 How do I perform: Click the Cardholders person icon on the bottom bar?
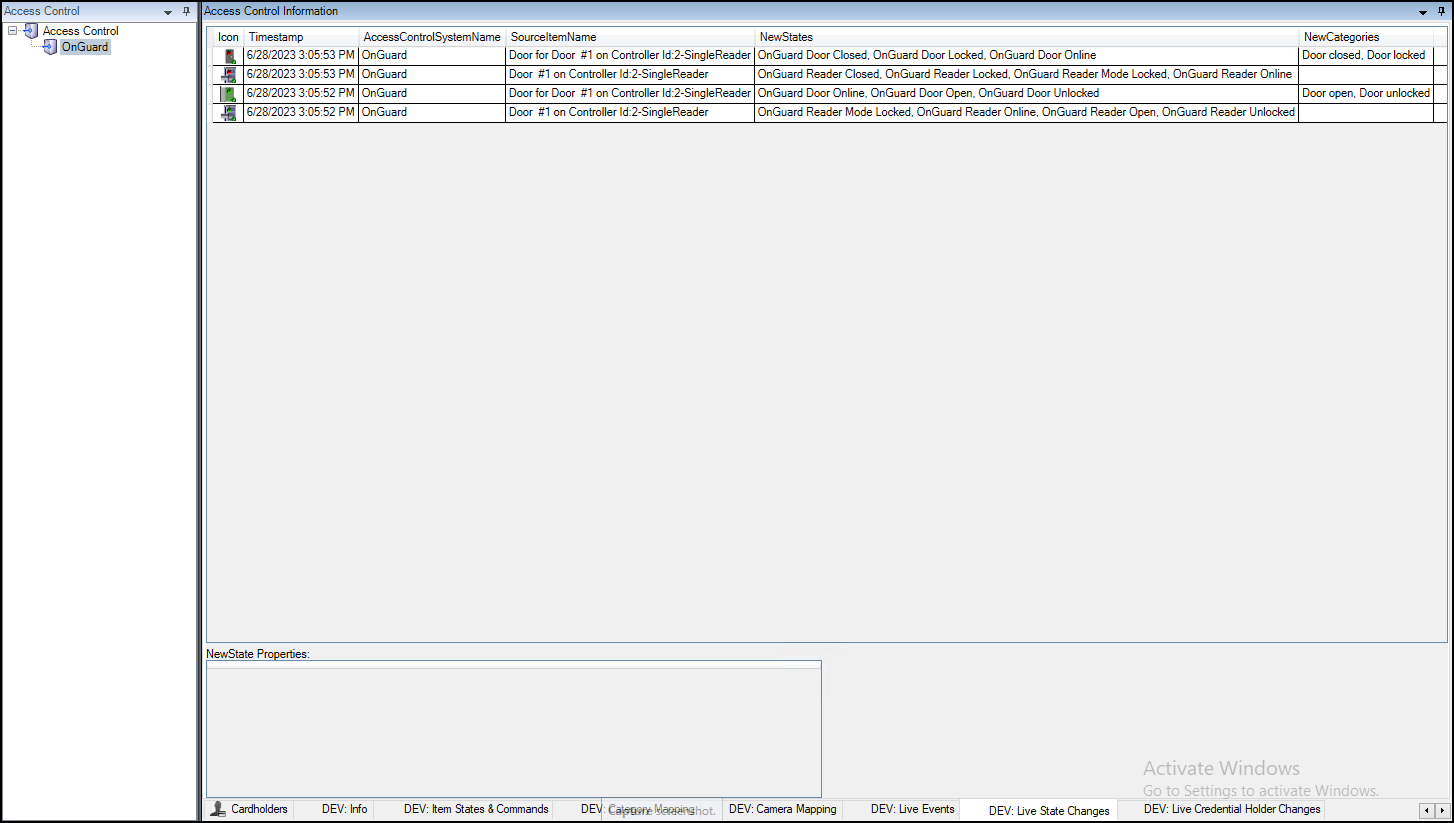(x=217, y=809)
